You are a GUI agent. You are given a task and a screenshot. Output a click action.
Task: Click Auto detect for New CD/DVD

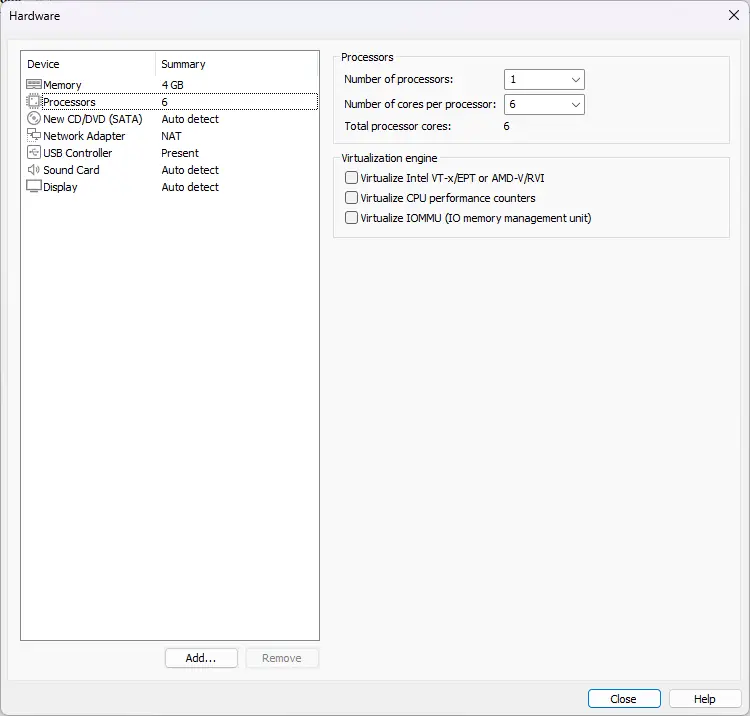click(190, 119)
